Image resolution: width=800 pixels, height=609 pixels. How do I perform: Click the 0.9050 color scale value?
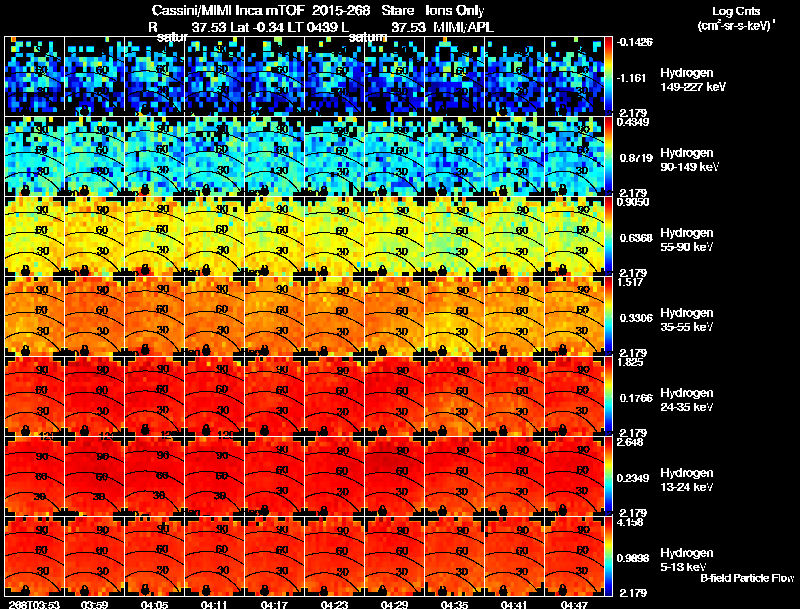633,202
